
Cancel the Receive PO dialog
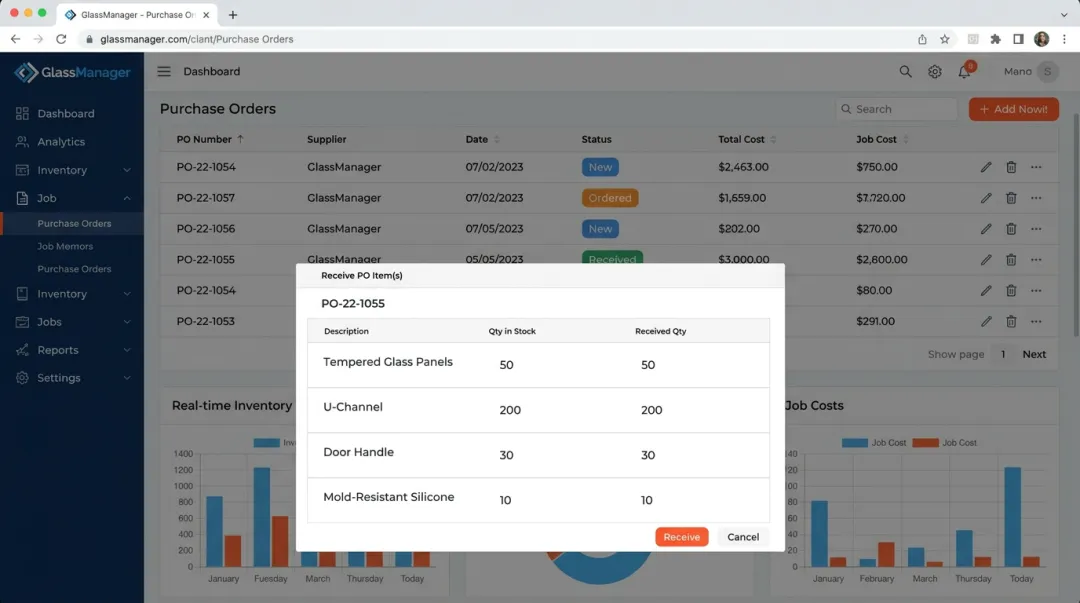[x=742, y=537]
